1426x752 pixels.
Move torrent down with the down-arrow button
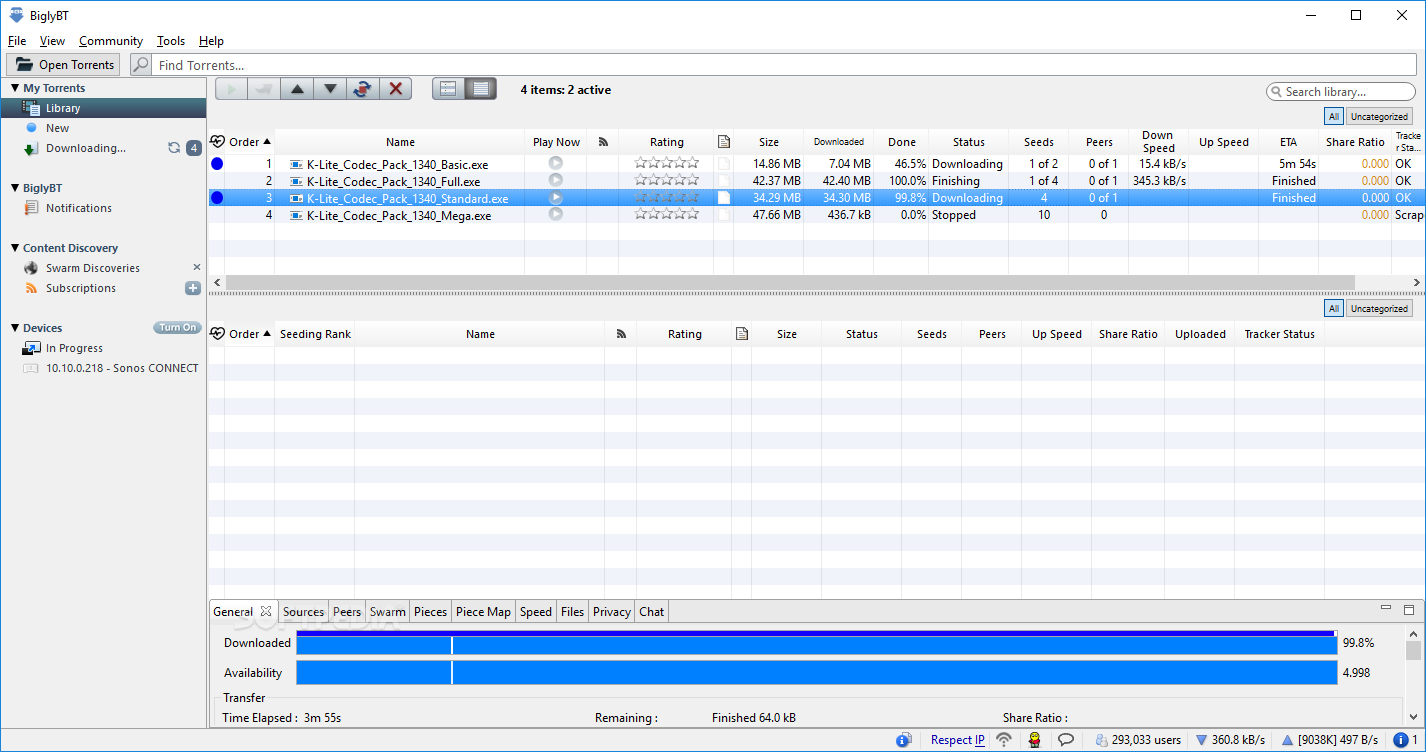(330, 89)
